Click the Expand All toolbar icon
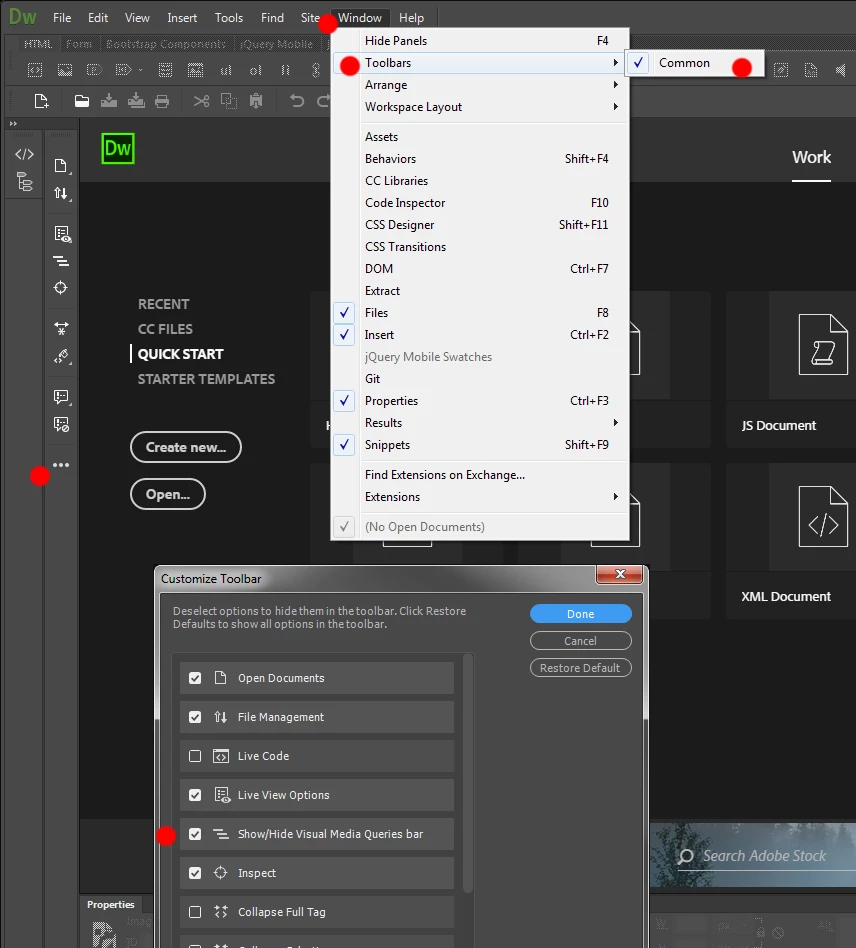The height and width of the screenshot is (948, 856). point(61,328)
